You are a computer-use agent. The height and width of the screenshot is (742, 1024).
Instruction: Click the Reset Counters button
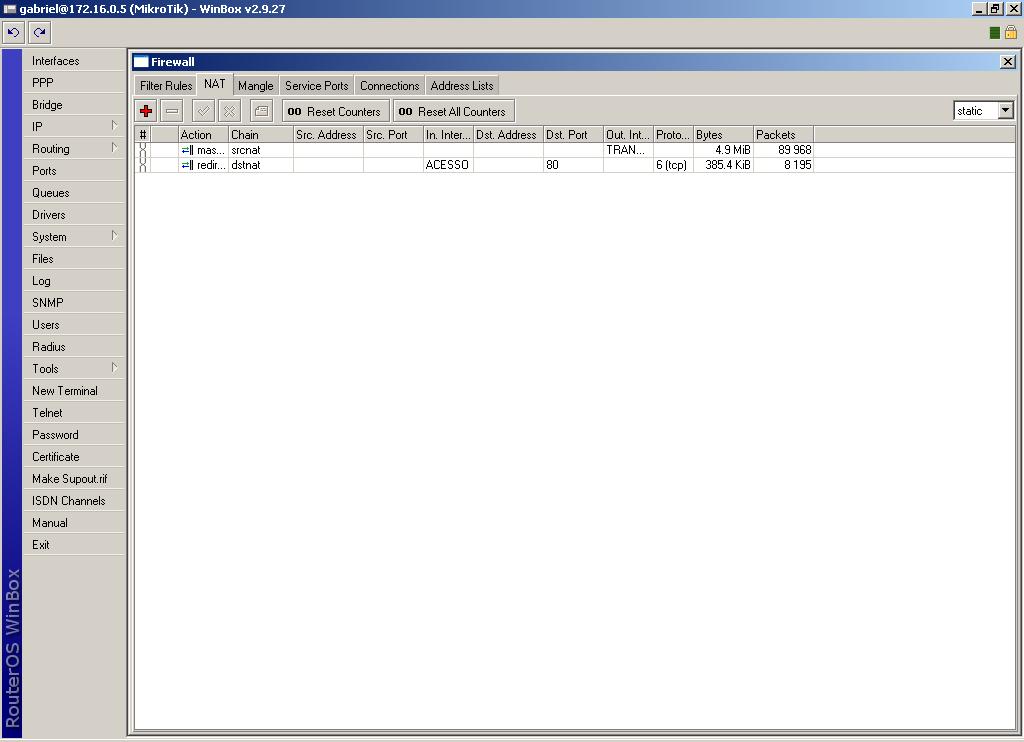click(336, 111)
